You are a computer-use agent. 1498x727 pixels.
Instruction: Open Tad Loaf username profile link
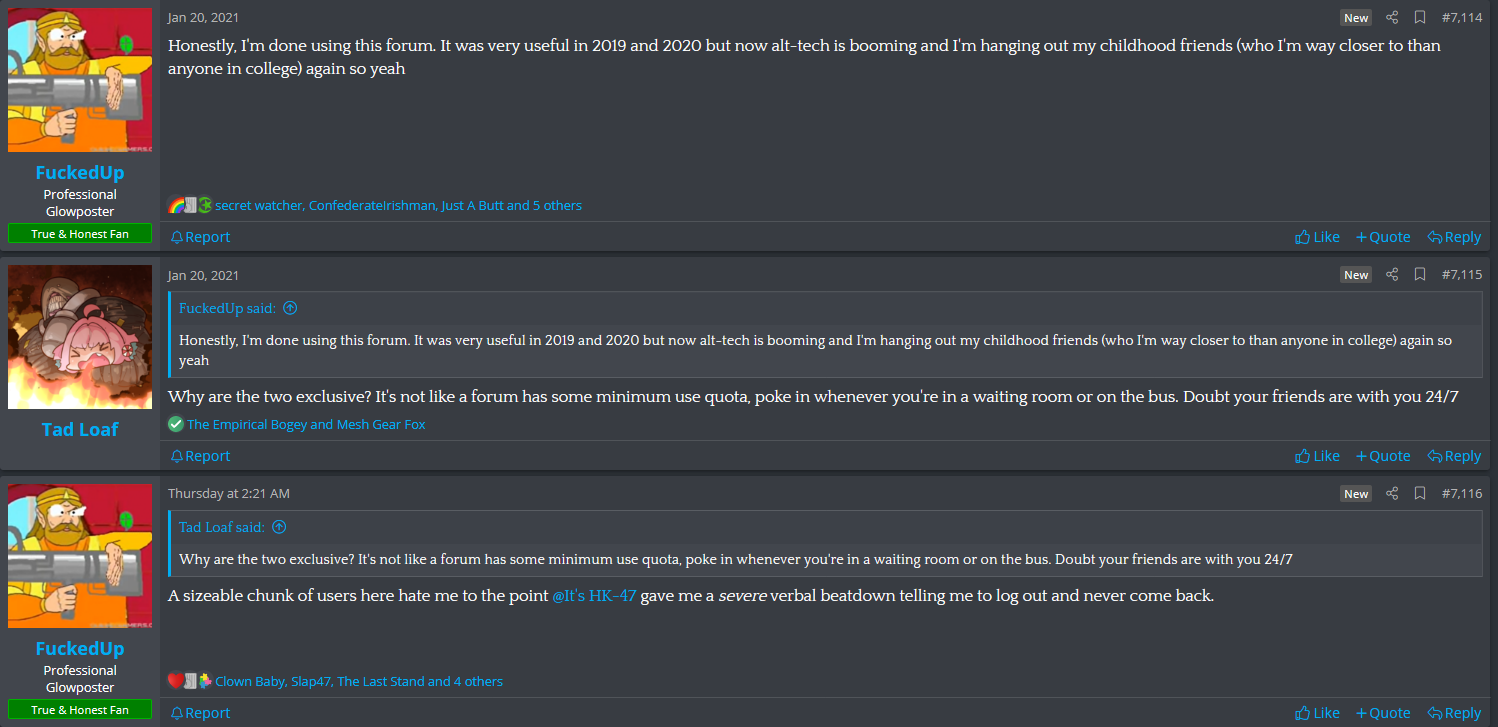tap(80, 429)
